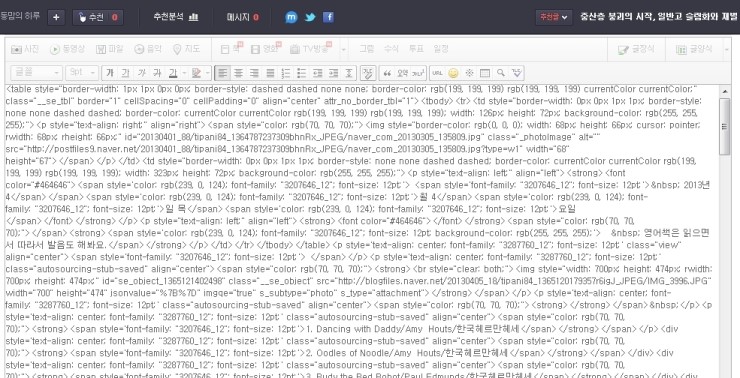Toggle center alignment button
Screen dimensions: 740x378
coord(238,73)
